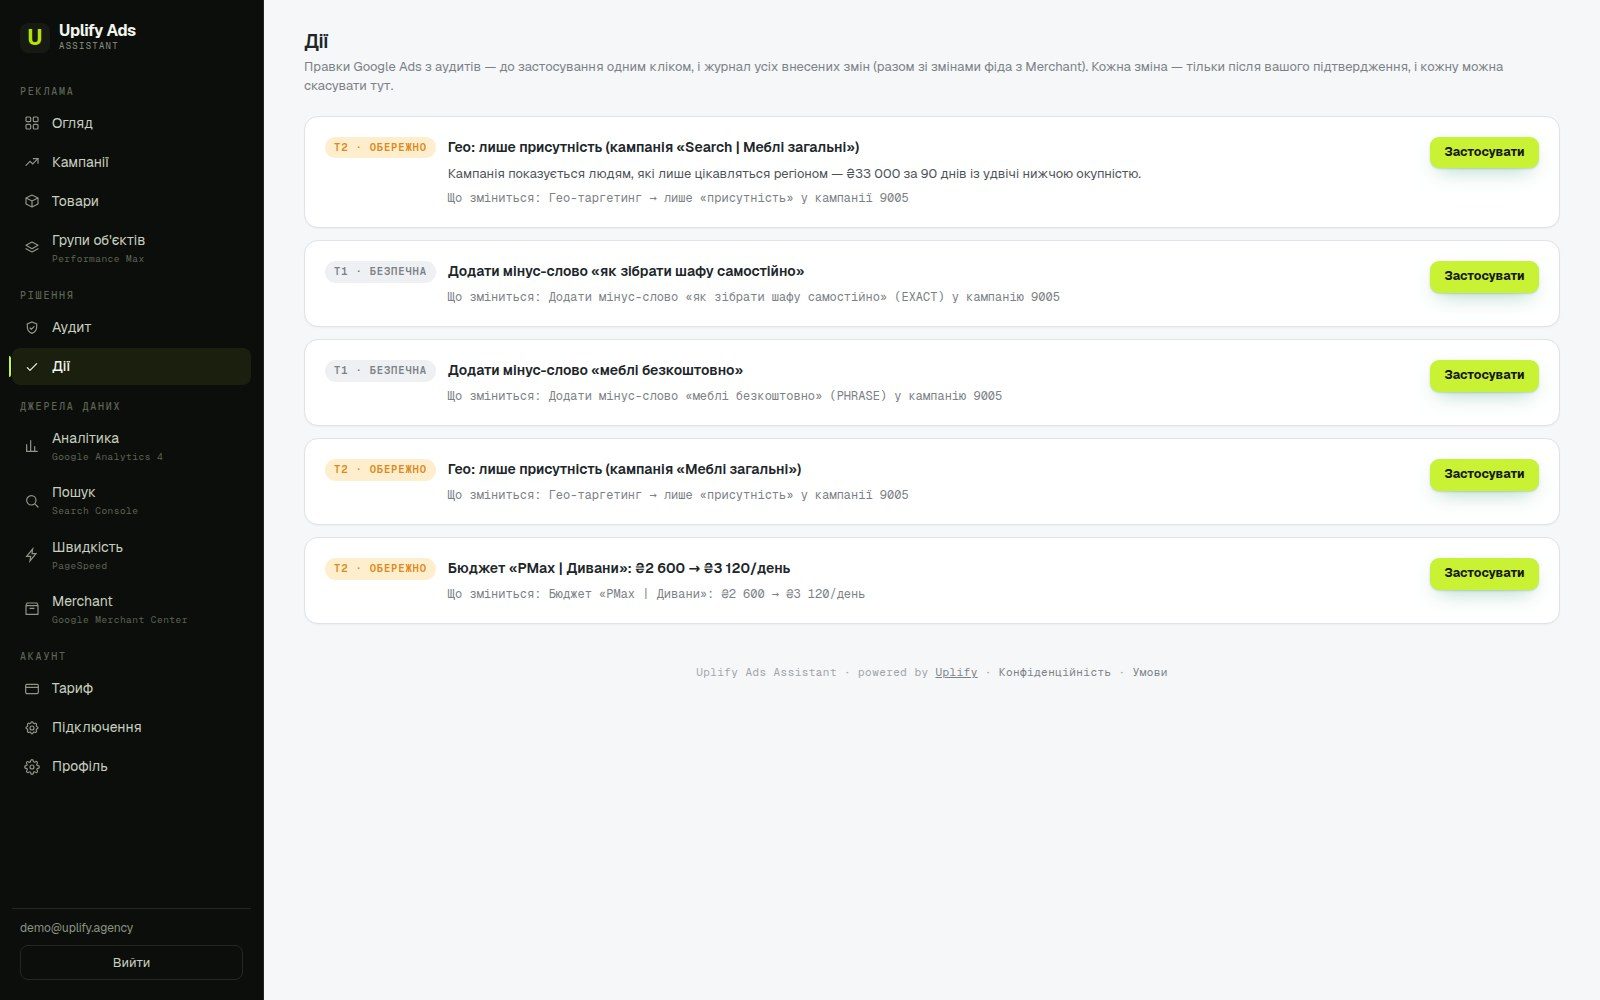Apply PMax | Дивани budget change

pos(1484,573)
